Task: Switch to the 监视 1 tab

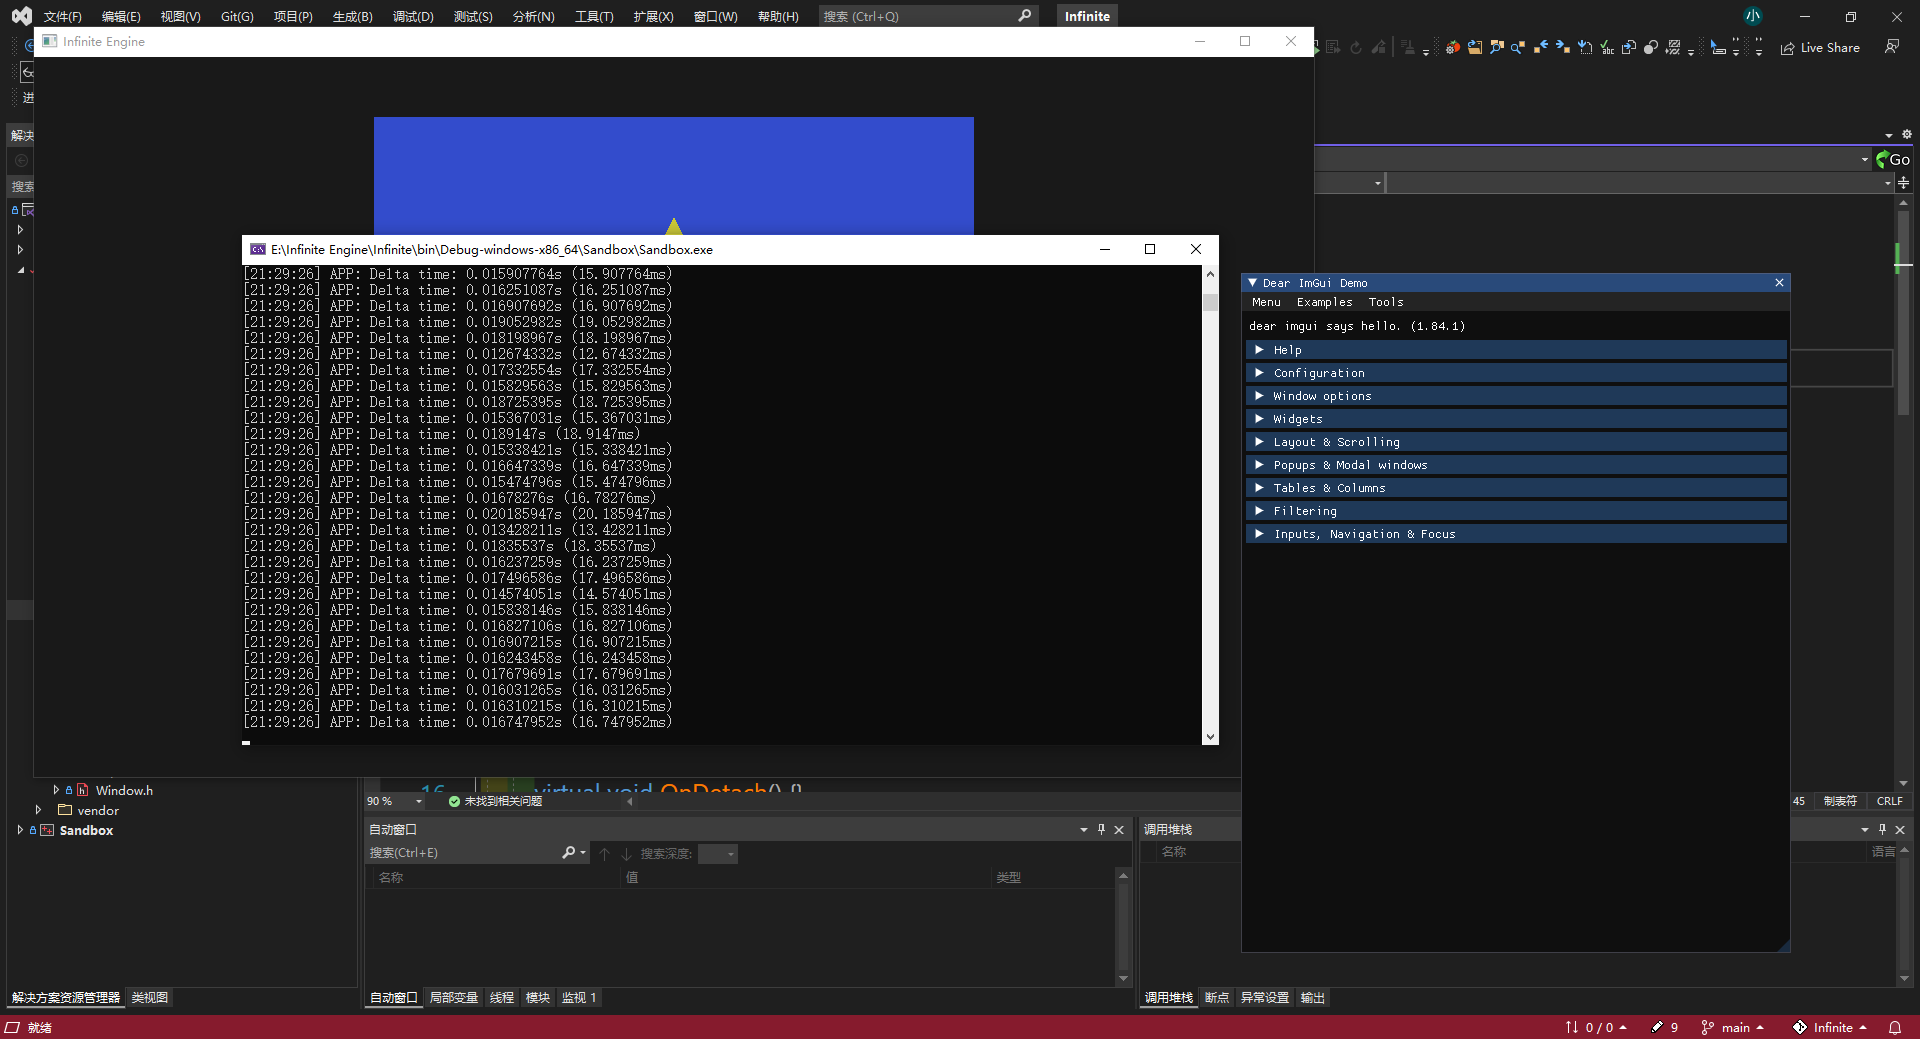Action: tap(579, 997)
